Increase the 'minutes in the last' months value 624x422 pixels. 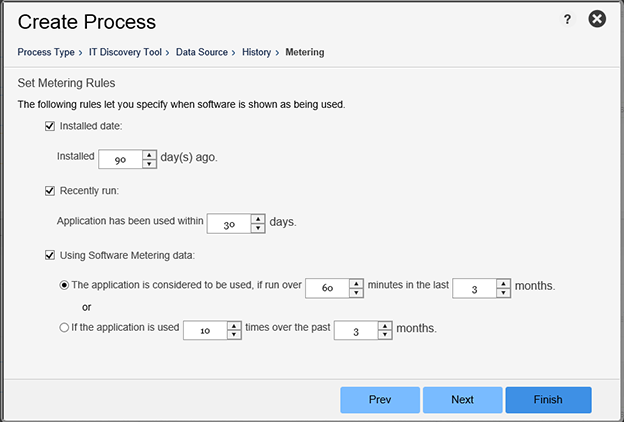(x=503, y=283)
